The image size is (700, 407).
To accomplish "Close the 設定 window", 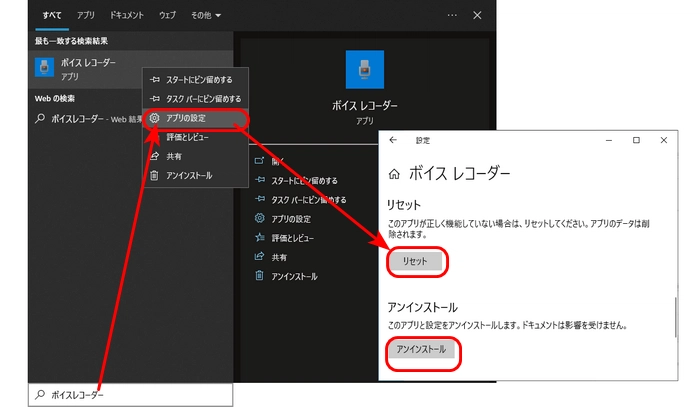I will (x=664, y=140).
